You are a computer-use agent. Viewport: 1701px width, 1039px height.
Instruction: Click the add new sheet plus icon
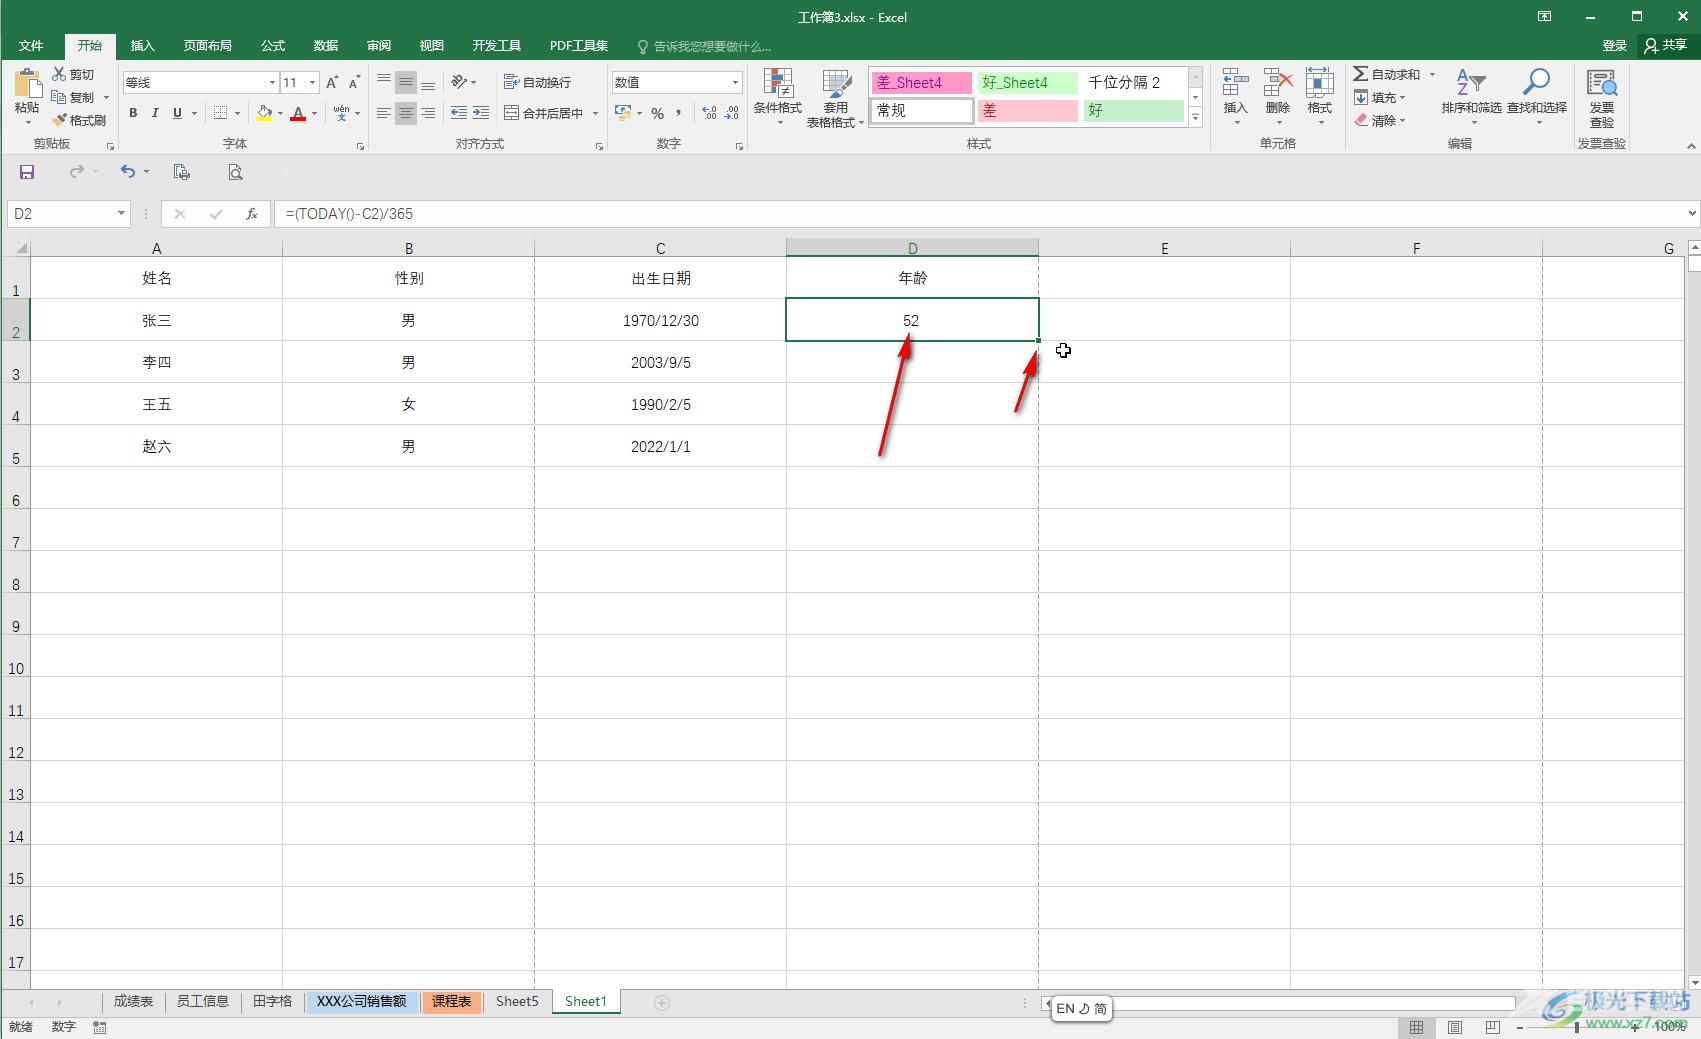661,1002
